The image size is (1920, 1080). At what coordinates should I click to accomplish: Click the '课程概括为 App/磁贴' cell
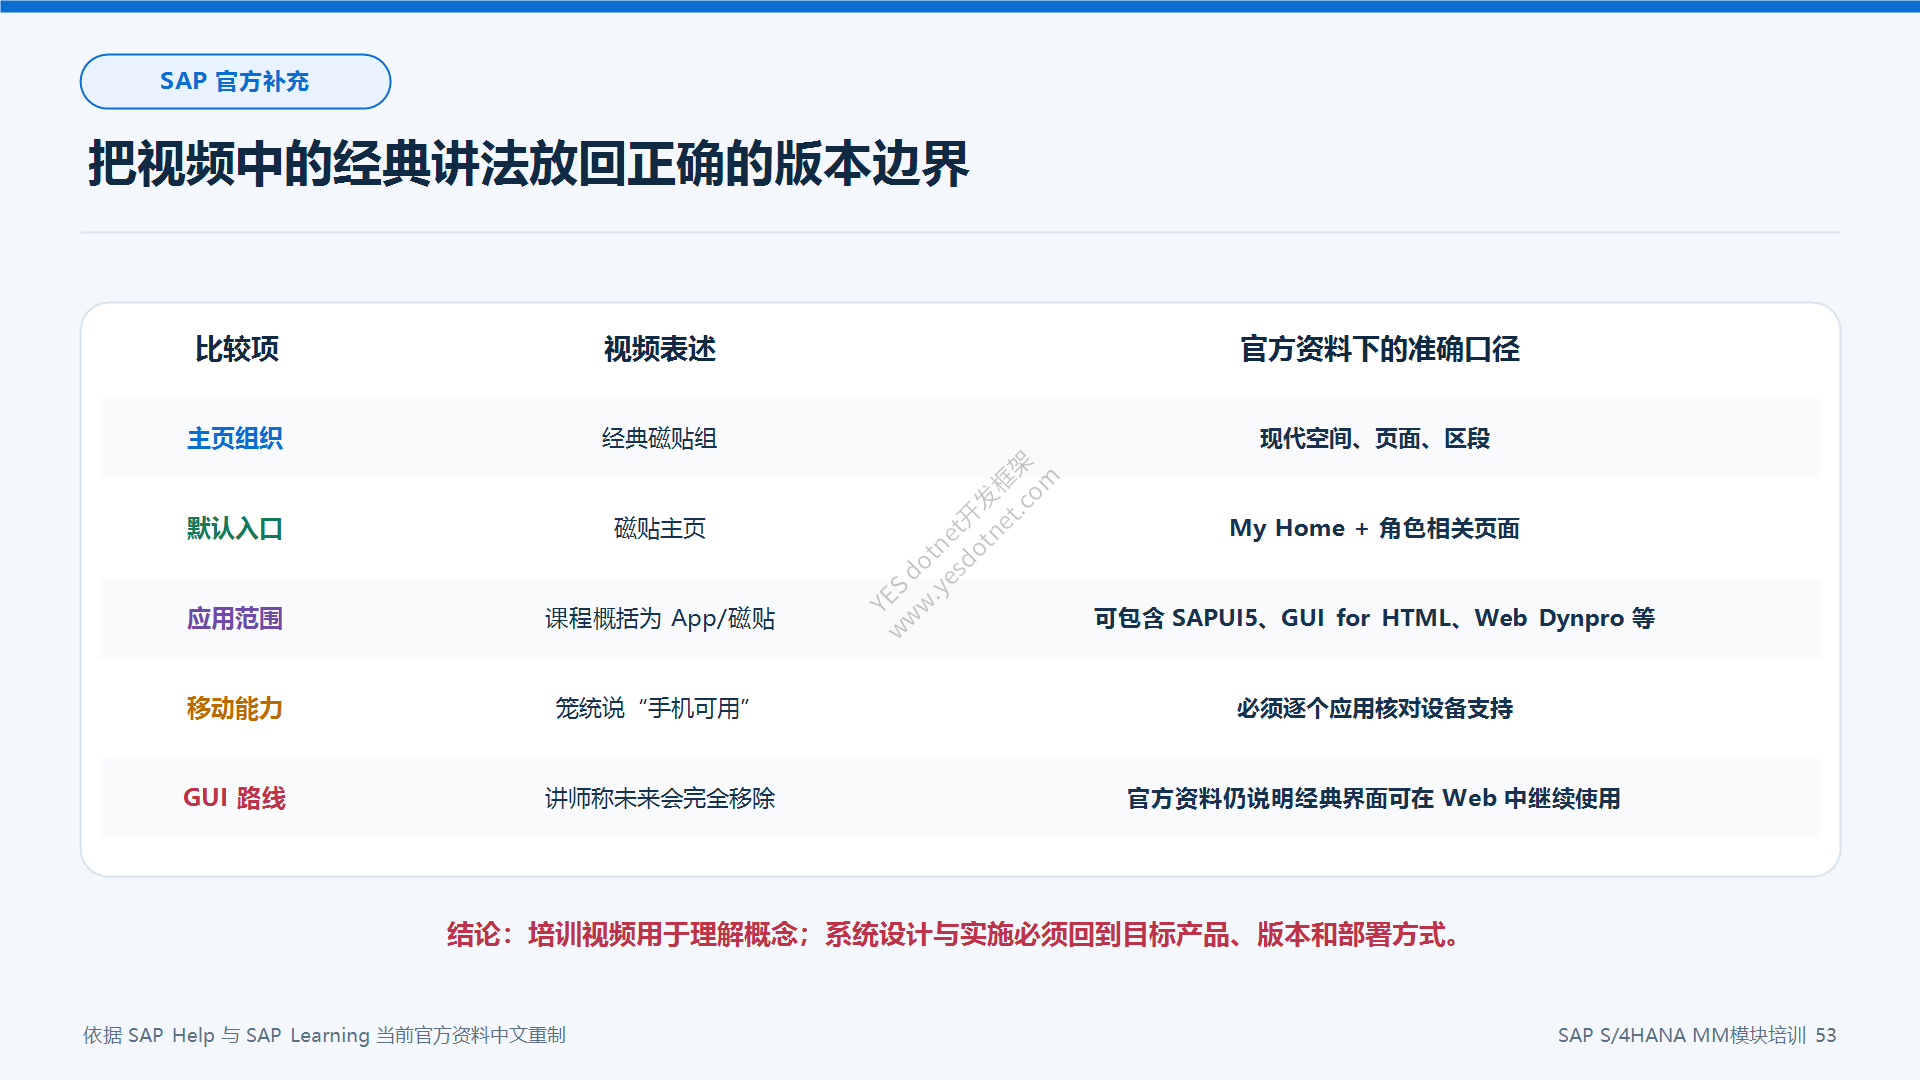[x=660, y=618]
